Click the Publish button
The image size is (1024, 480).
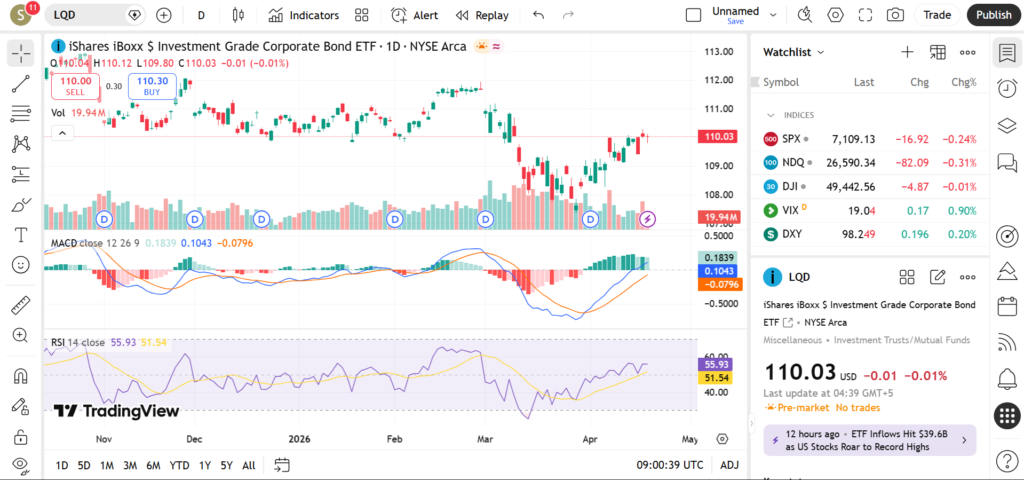point(993,15)
